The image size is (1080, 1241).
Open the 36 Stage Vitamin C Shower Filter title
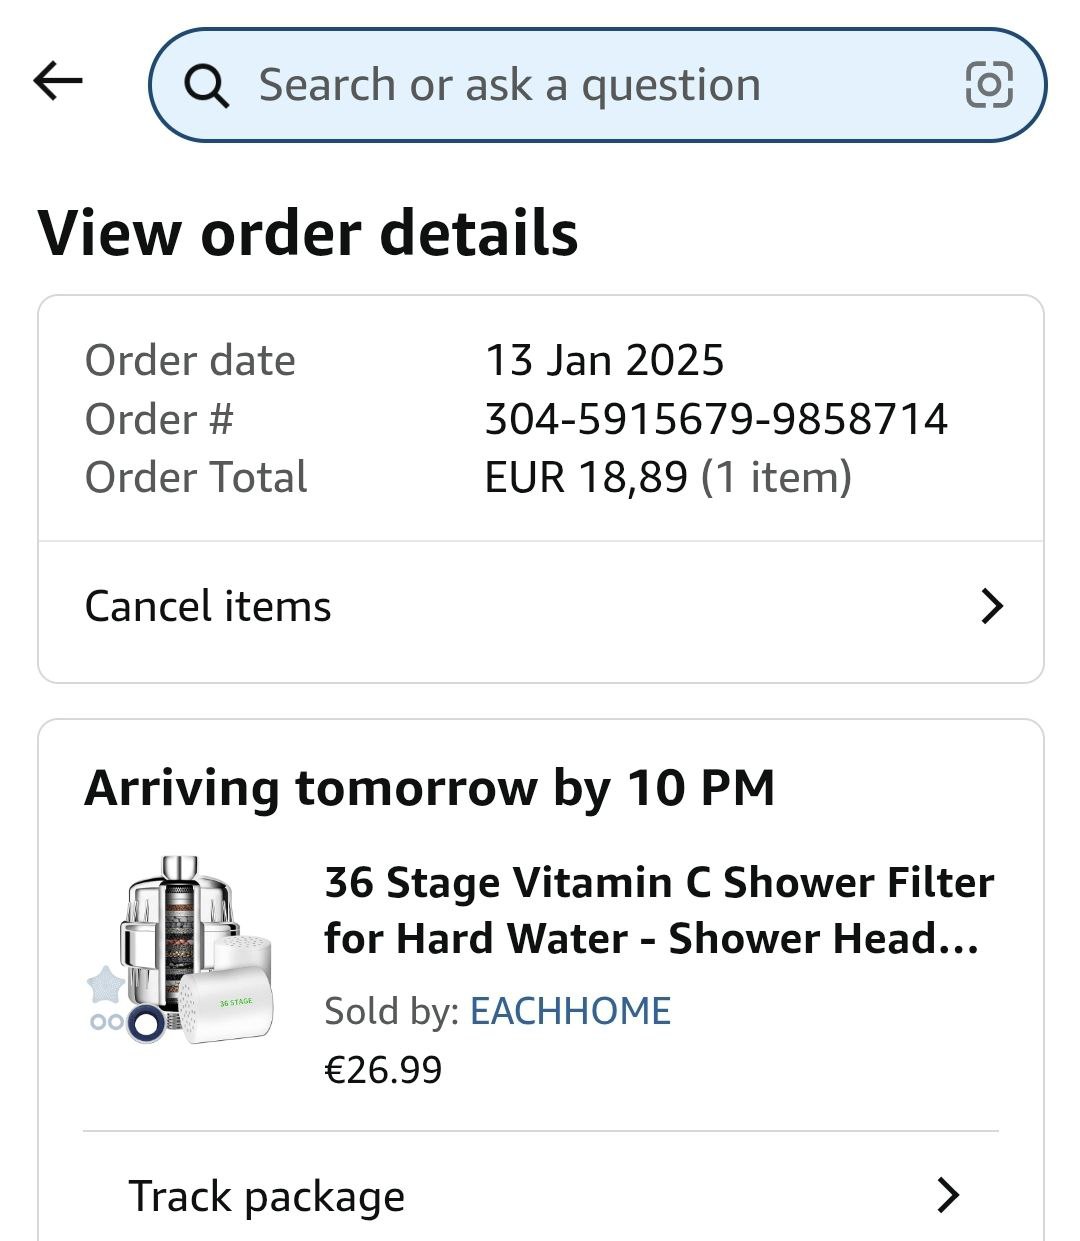coord(659,910)
